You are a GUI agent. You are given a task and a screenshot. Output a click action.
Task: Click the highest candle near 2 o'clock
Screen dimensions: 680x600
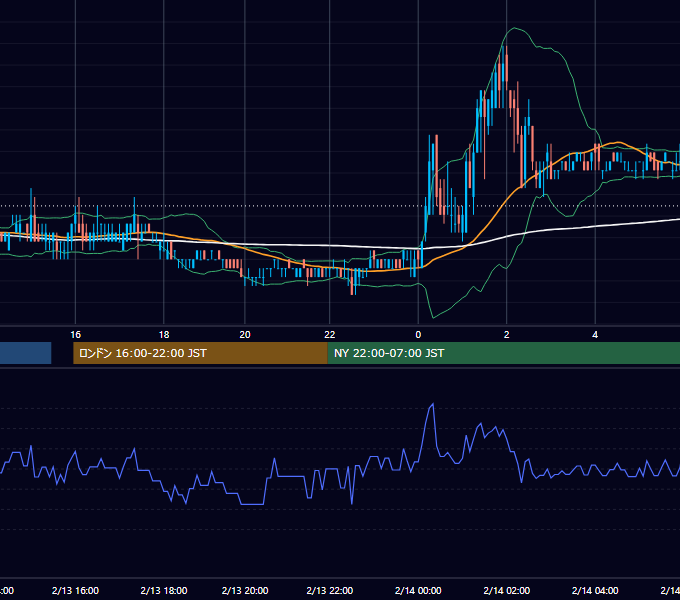(506, 68)
